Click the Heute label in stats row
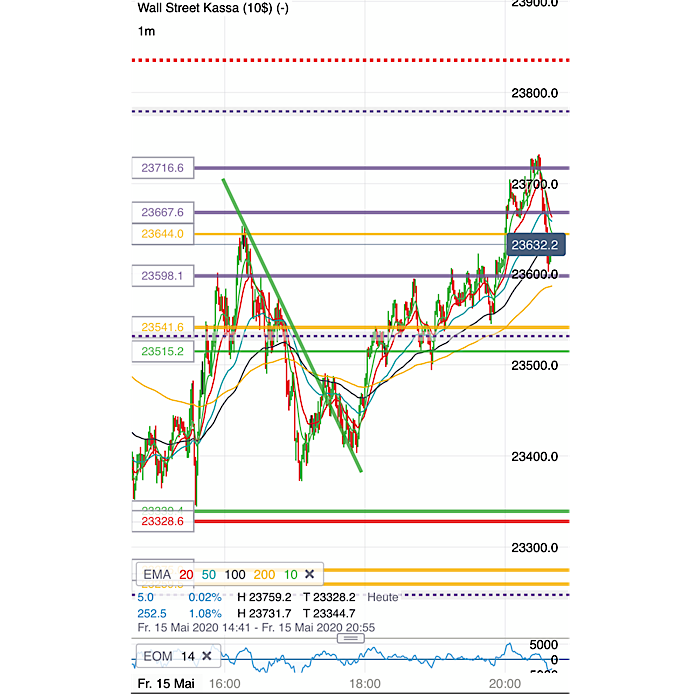Screen dimensions: 700x700 (x=383, y=597)
